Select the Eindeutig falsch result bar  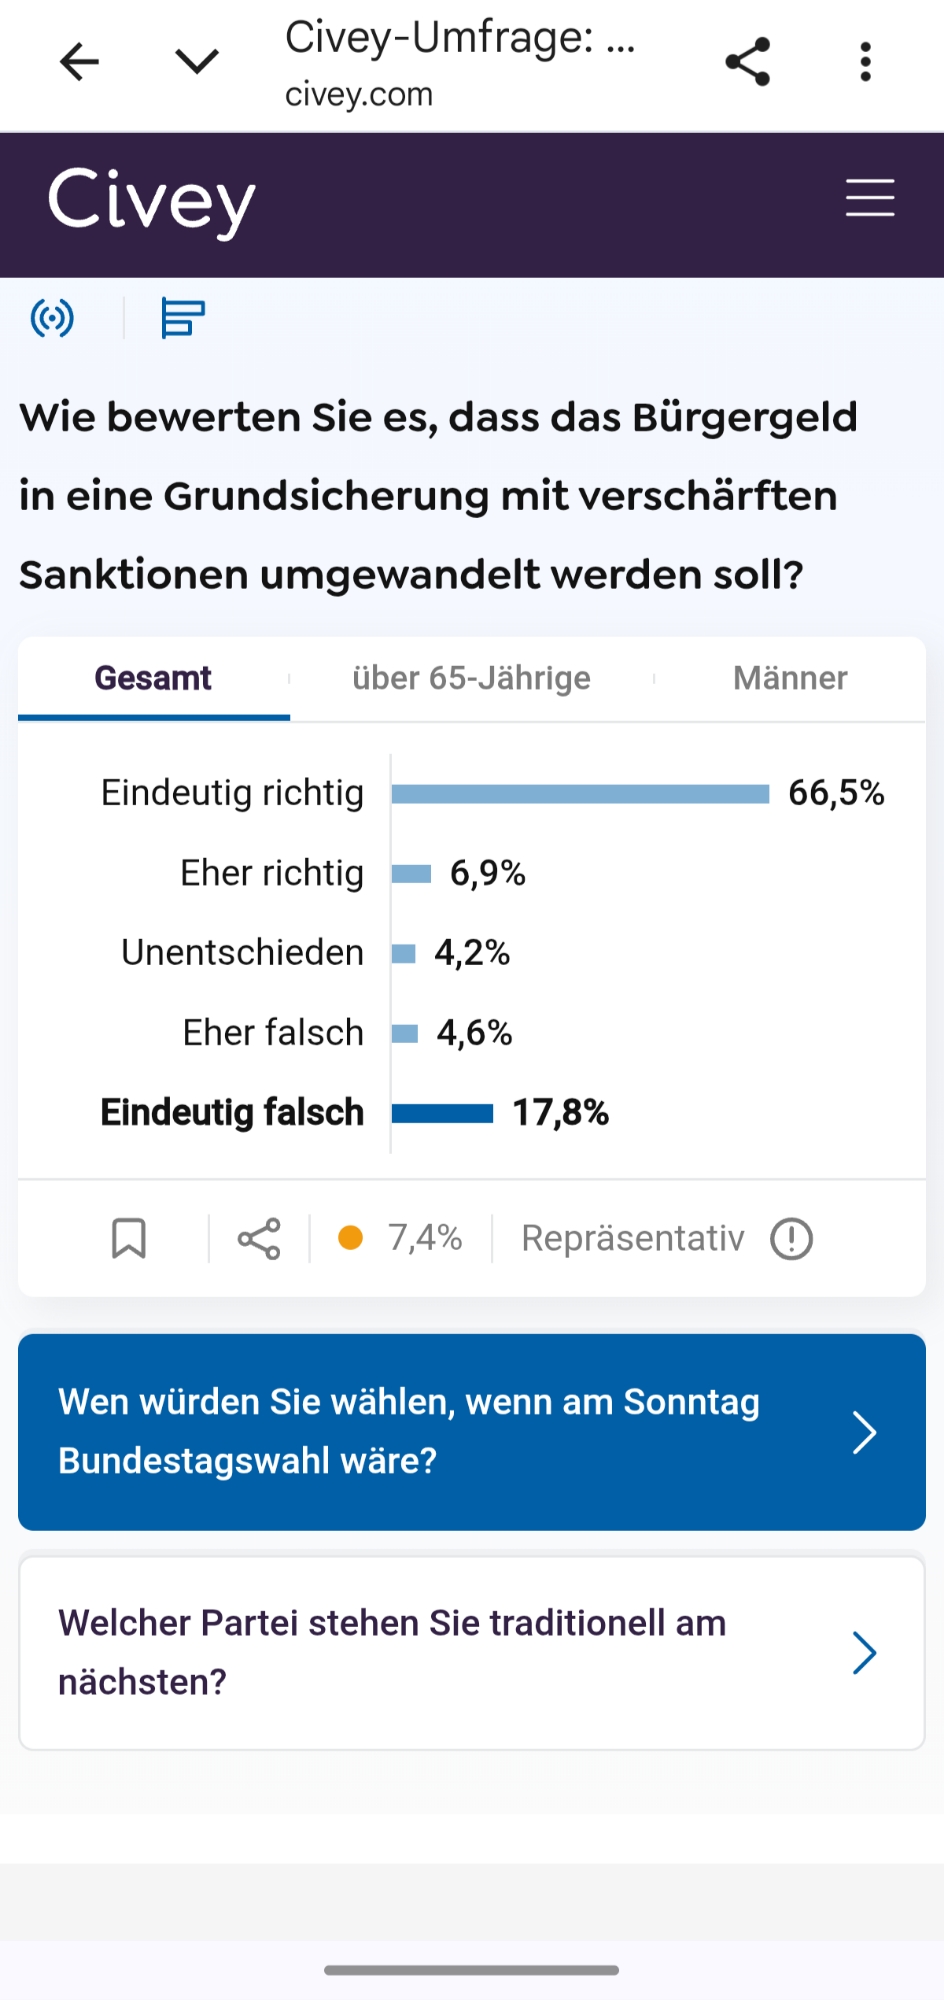[442, 1113]
